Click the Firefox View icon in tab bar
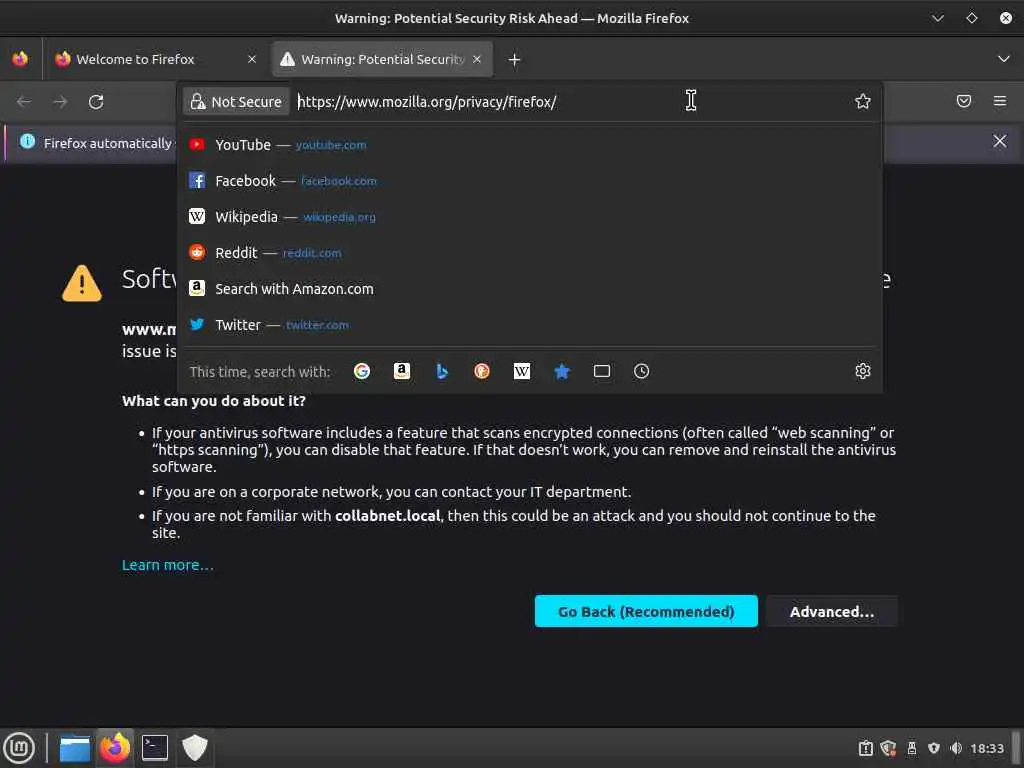This screenshot has width=1024, height=768. pos(20,59)
